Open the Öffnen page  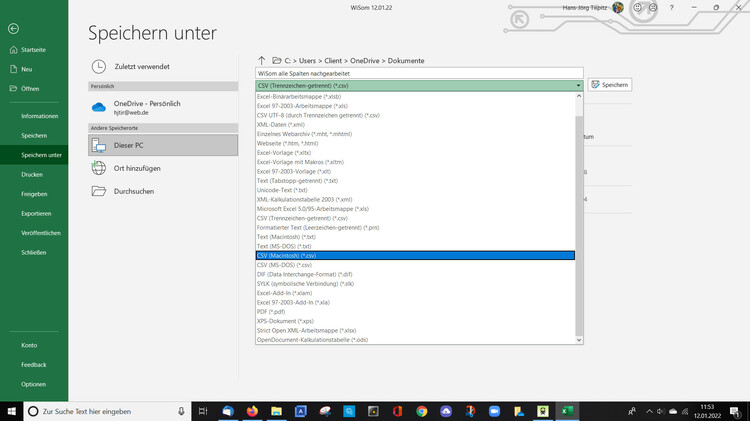(30, 89)
